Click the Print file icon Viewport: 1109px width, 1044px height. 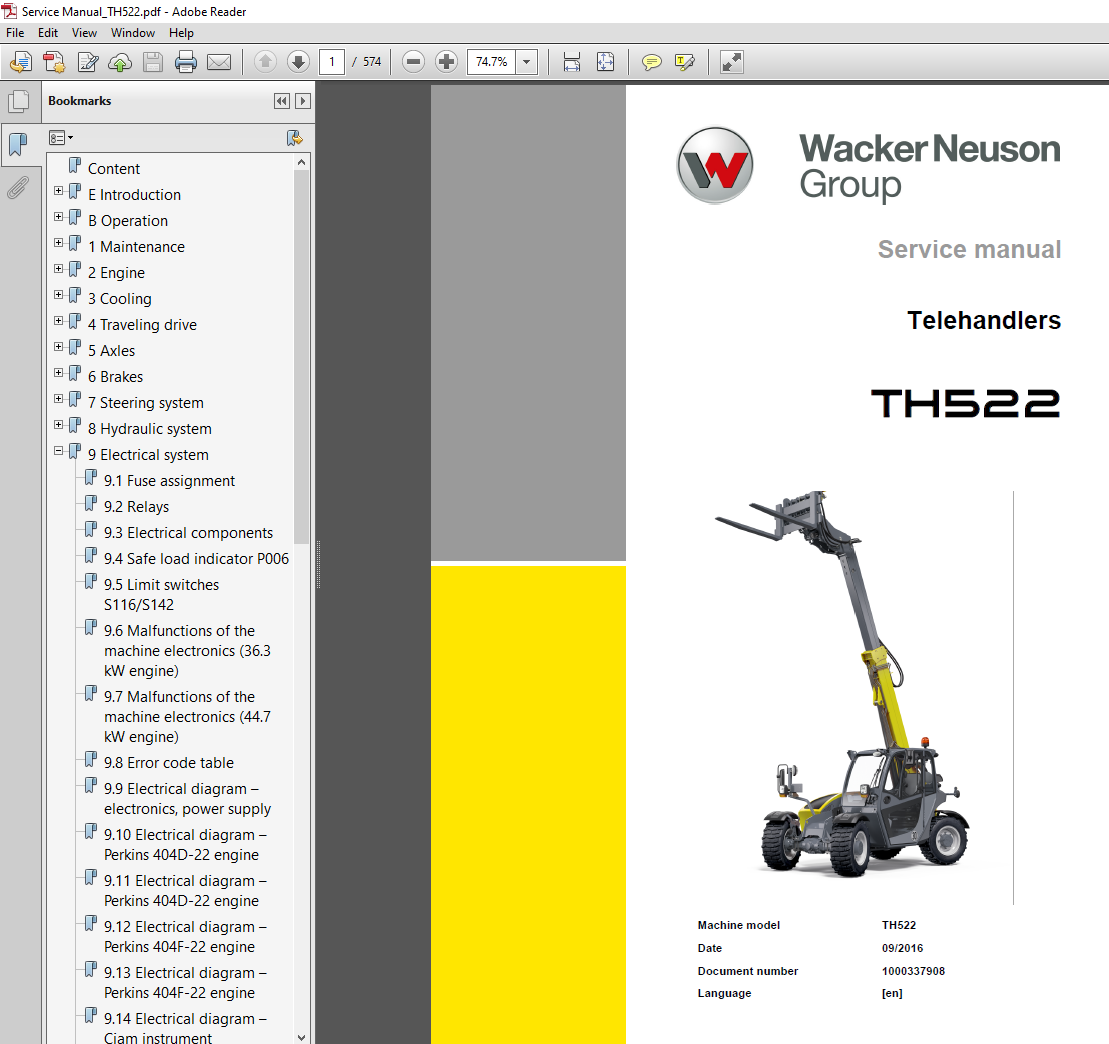185,62
